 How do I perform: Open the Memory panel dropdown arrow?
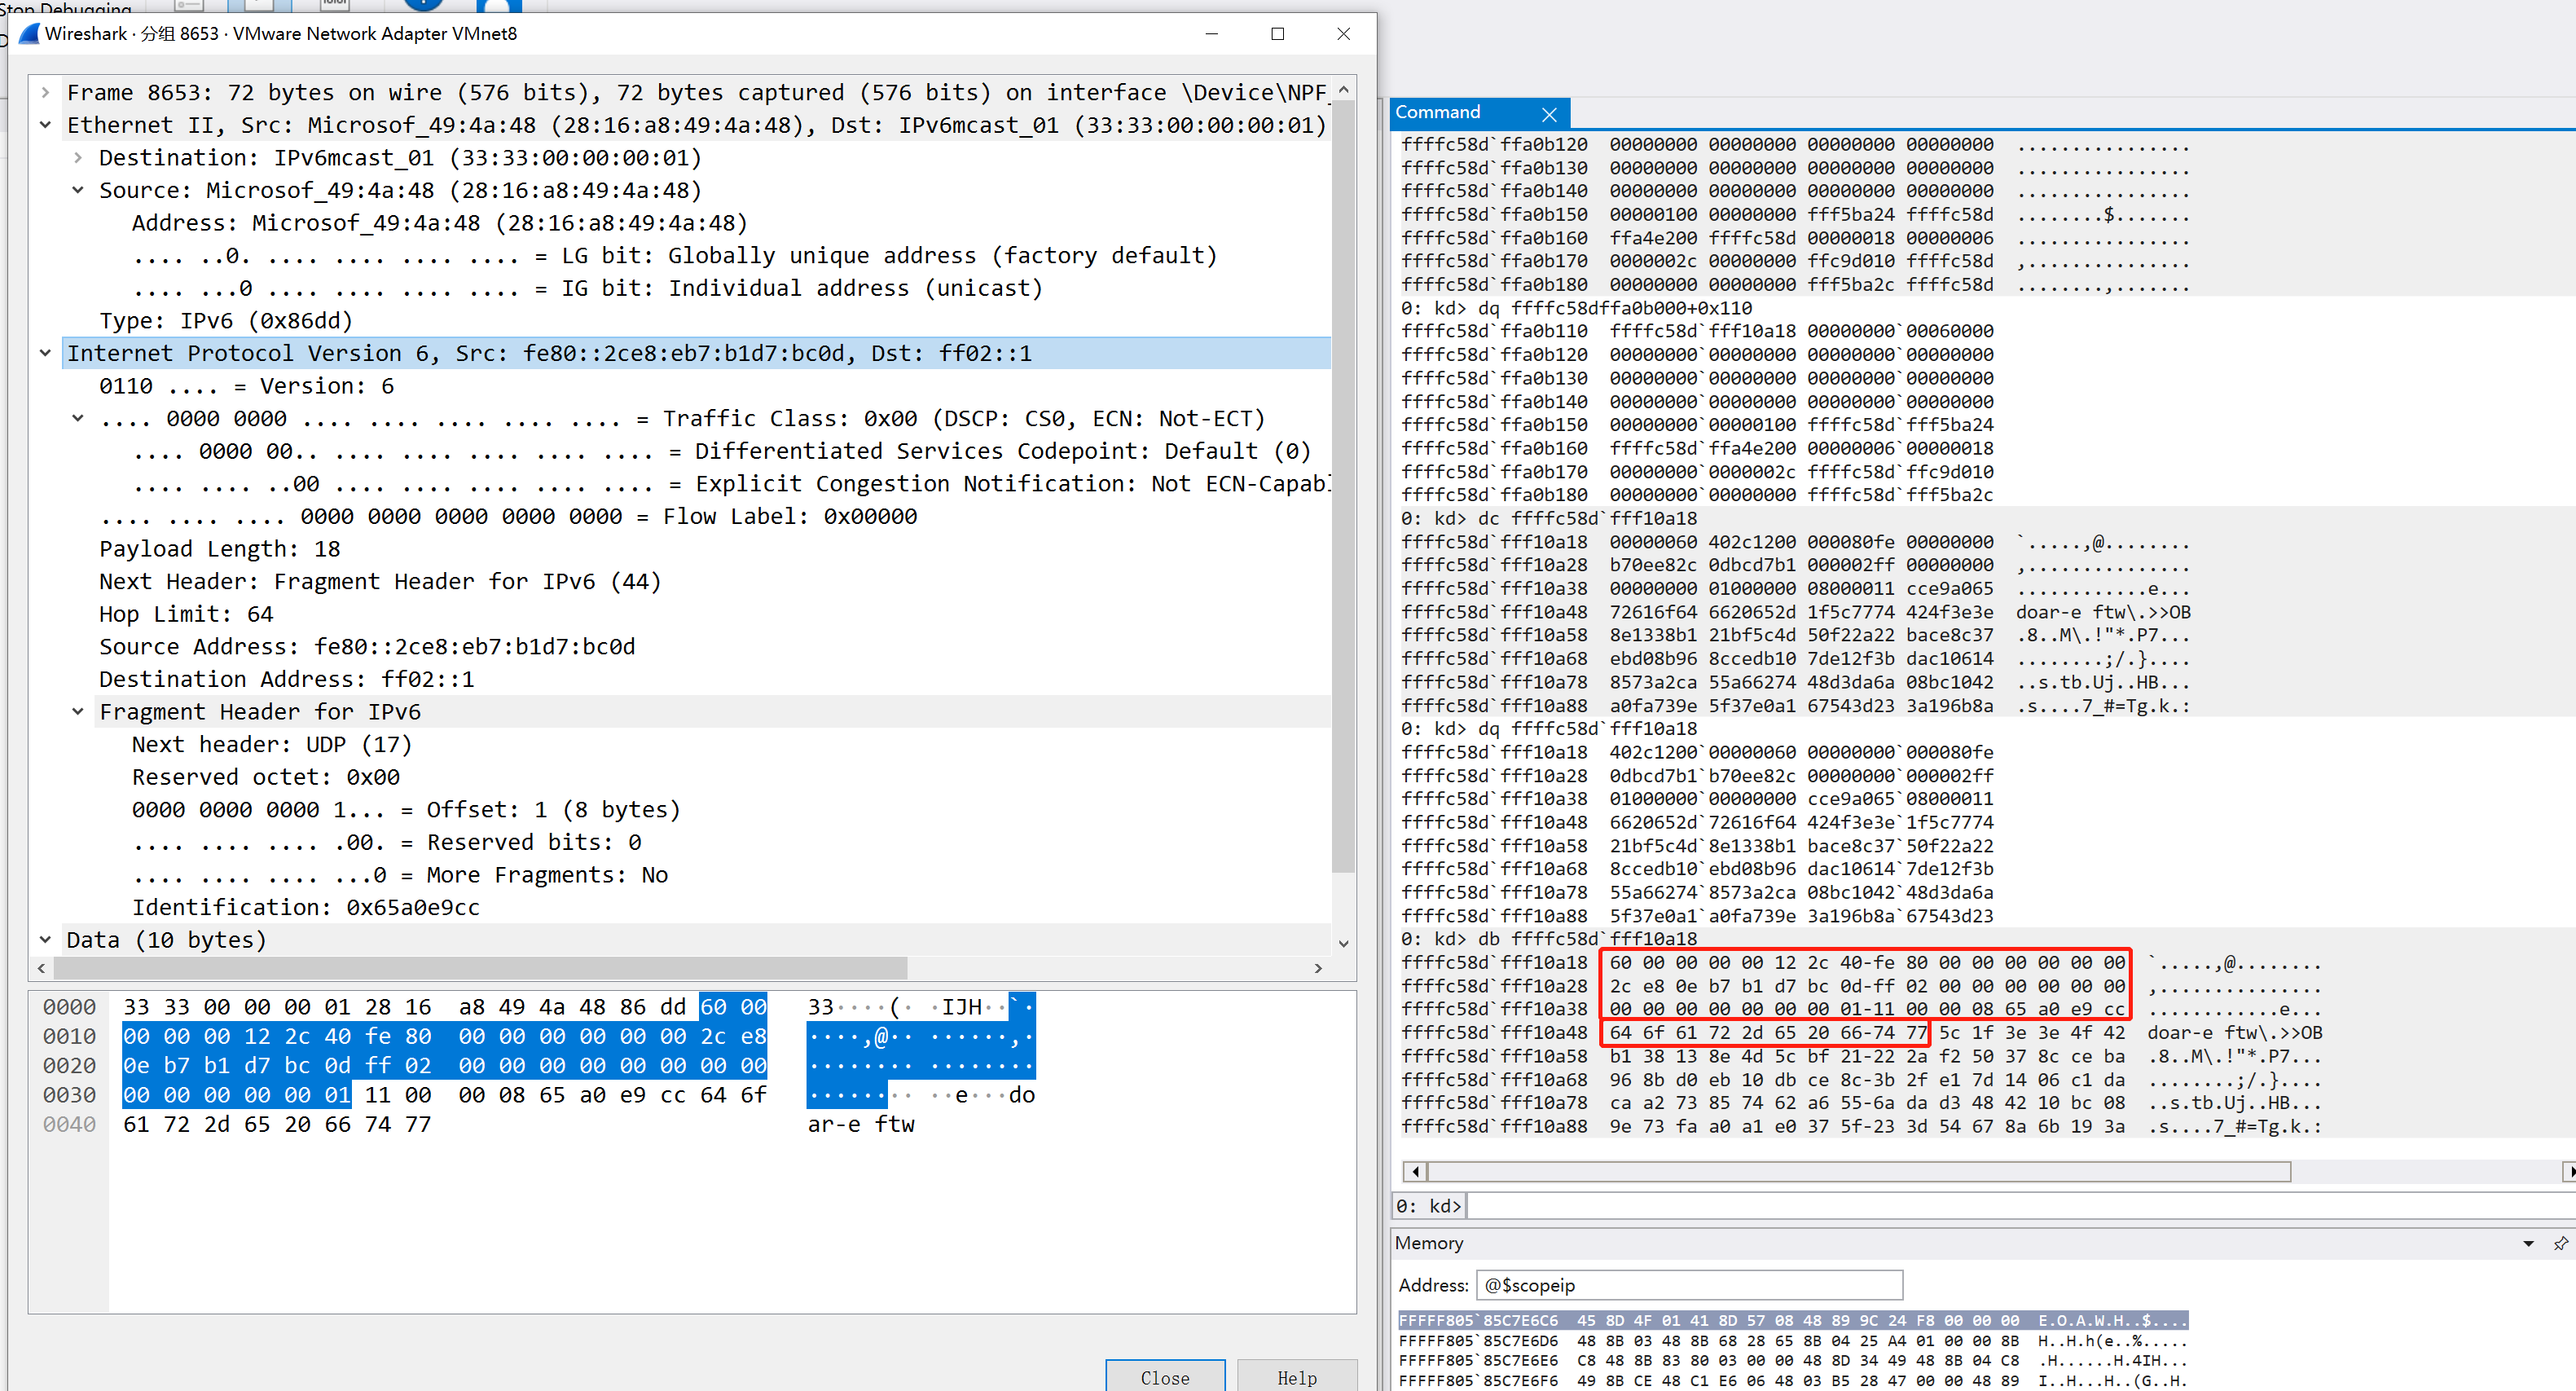coord(2528,1244)
